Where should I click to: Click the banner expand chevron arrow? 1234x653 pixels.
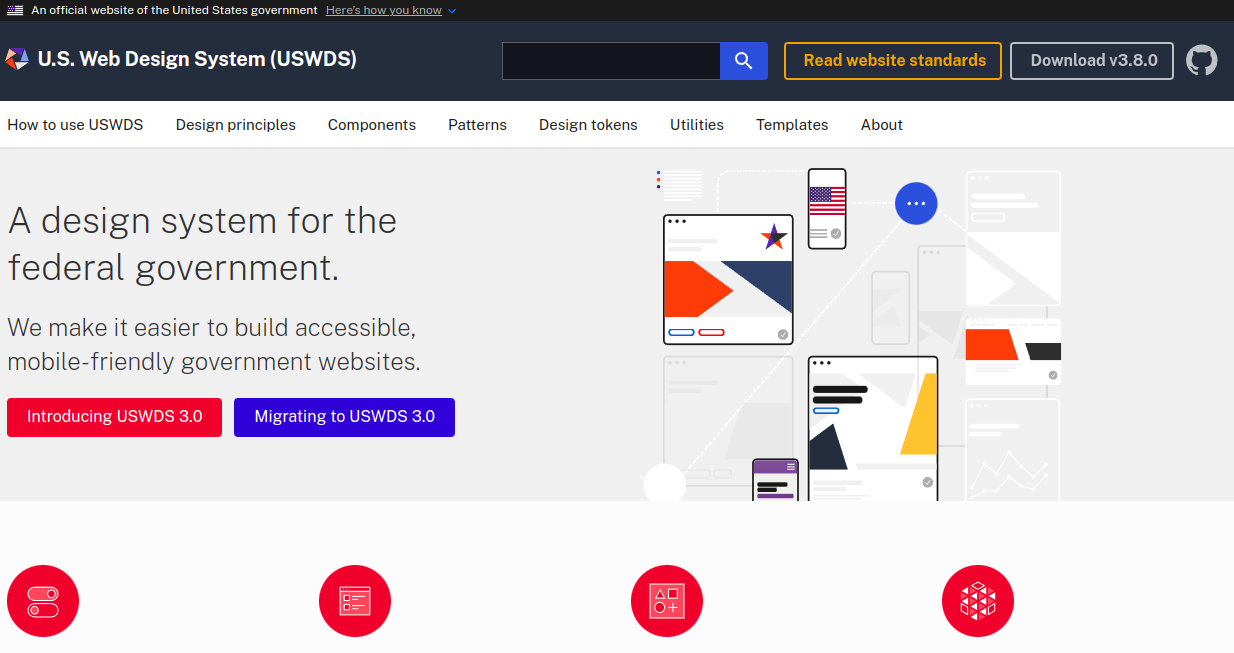[452, 11]
